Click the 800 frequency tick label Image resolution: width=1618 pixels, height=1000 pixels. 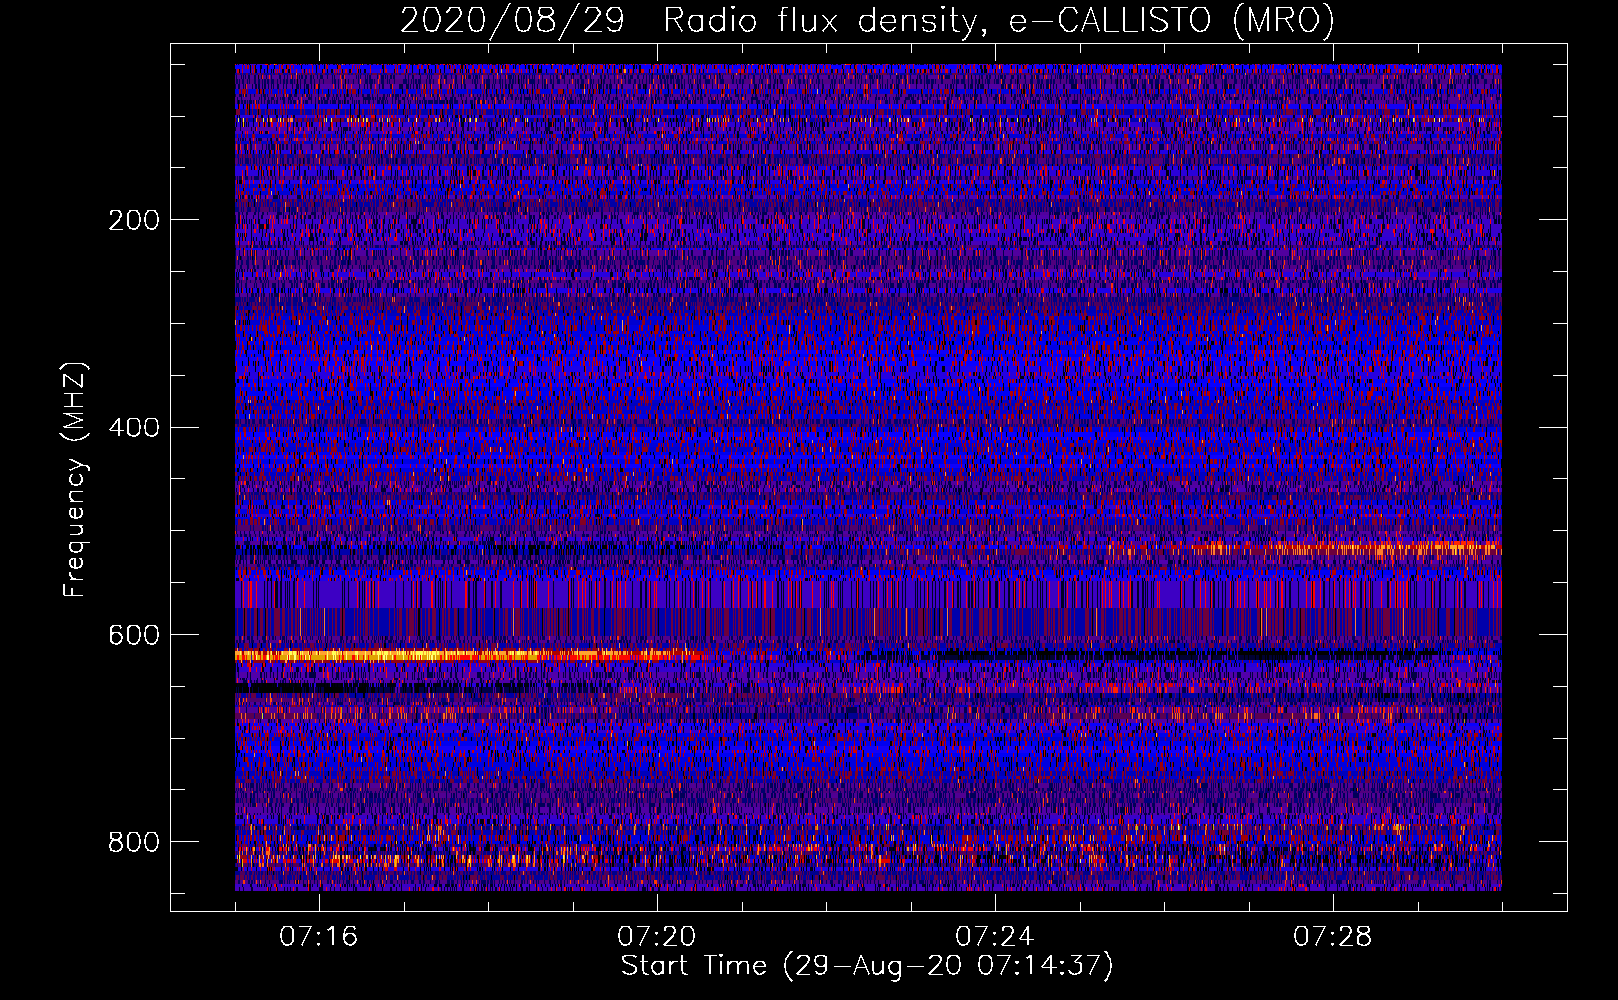tap(134, 842)
